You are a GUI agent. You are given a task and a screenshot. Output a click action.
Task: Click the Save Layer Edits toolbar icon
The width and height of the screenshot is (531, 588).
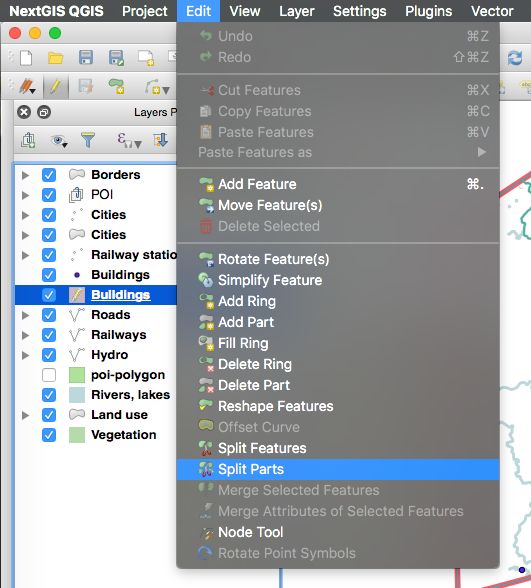point(86,87)
